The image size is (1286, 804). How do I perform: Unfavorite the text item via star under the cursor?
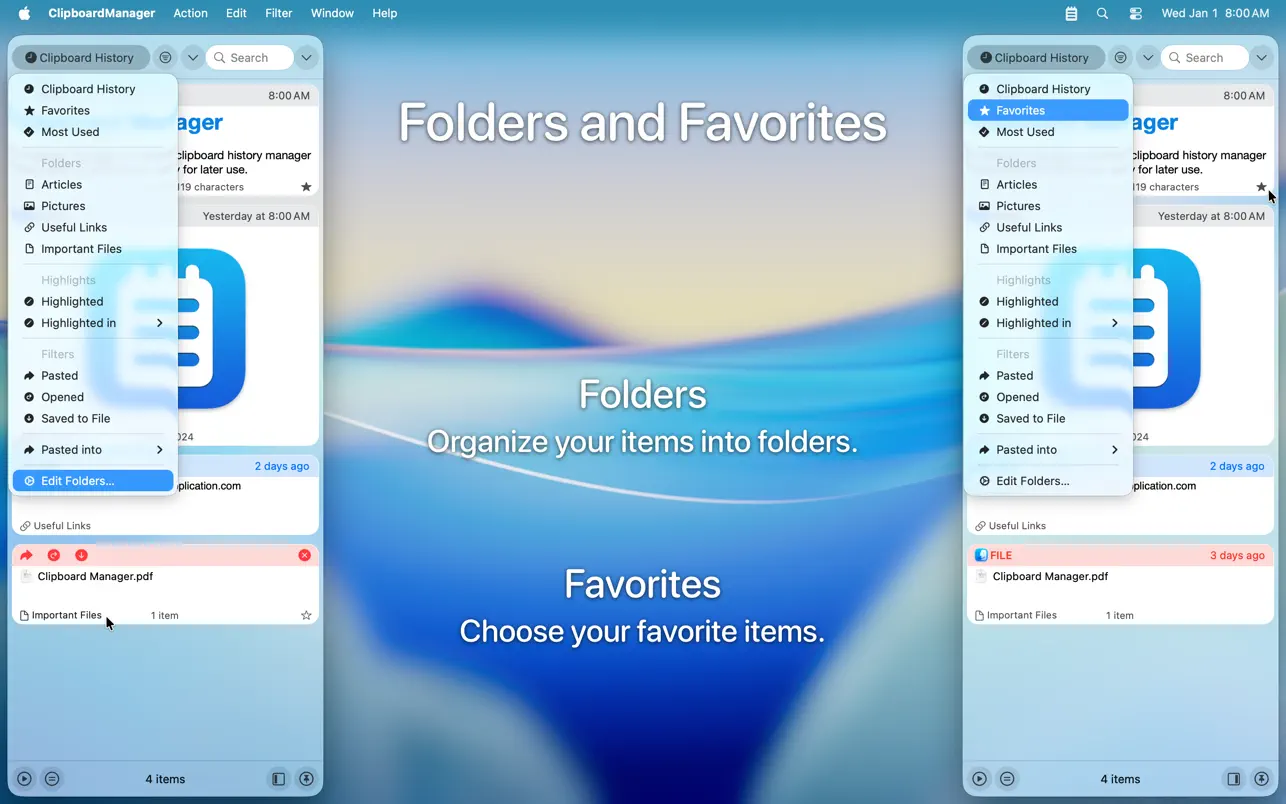[x=1261, y=187]
